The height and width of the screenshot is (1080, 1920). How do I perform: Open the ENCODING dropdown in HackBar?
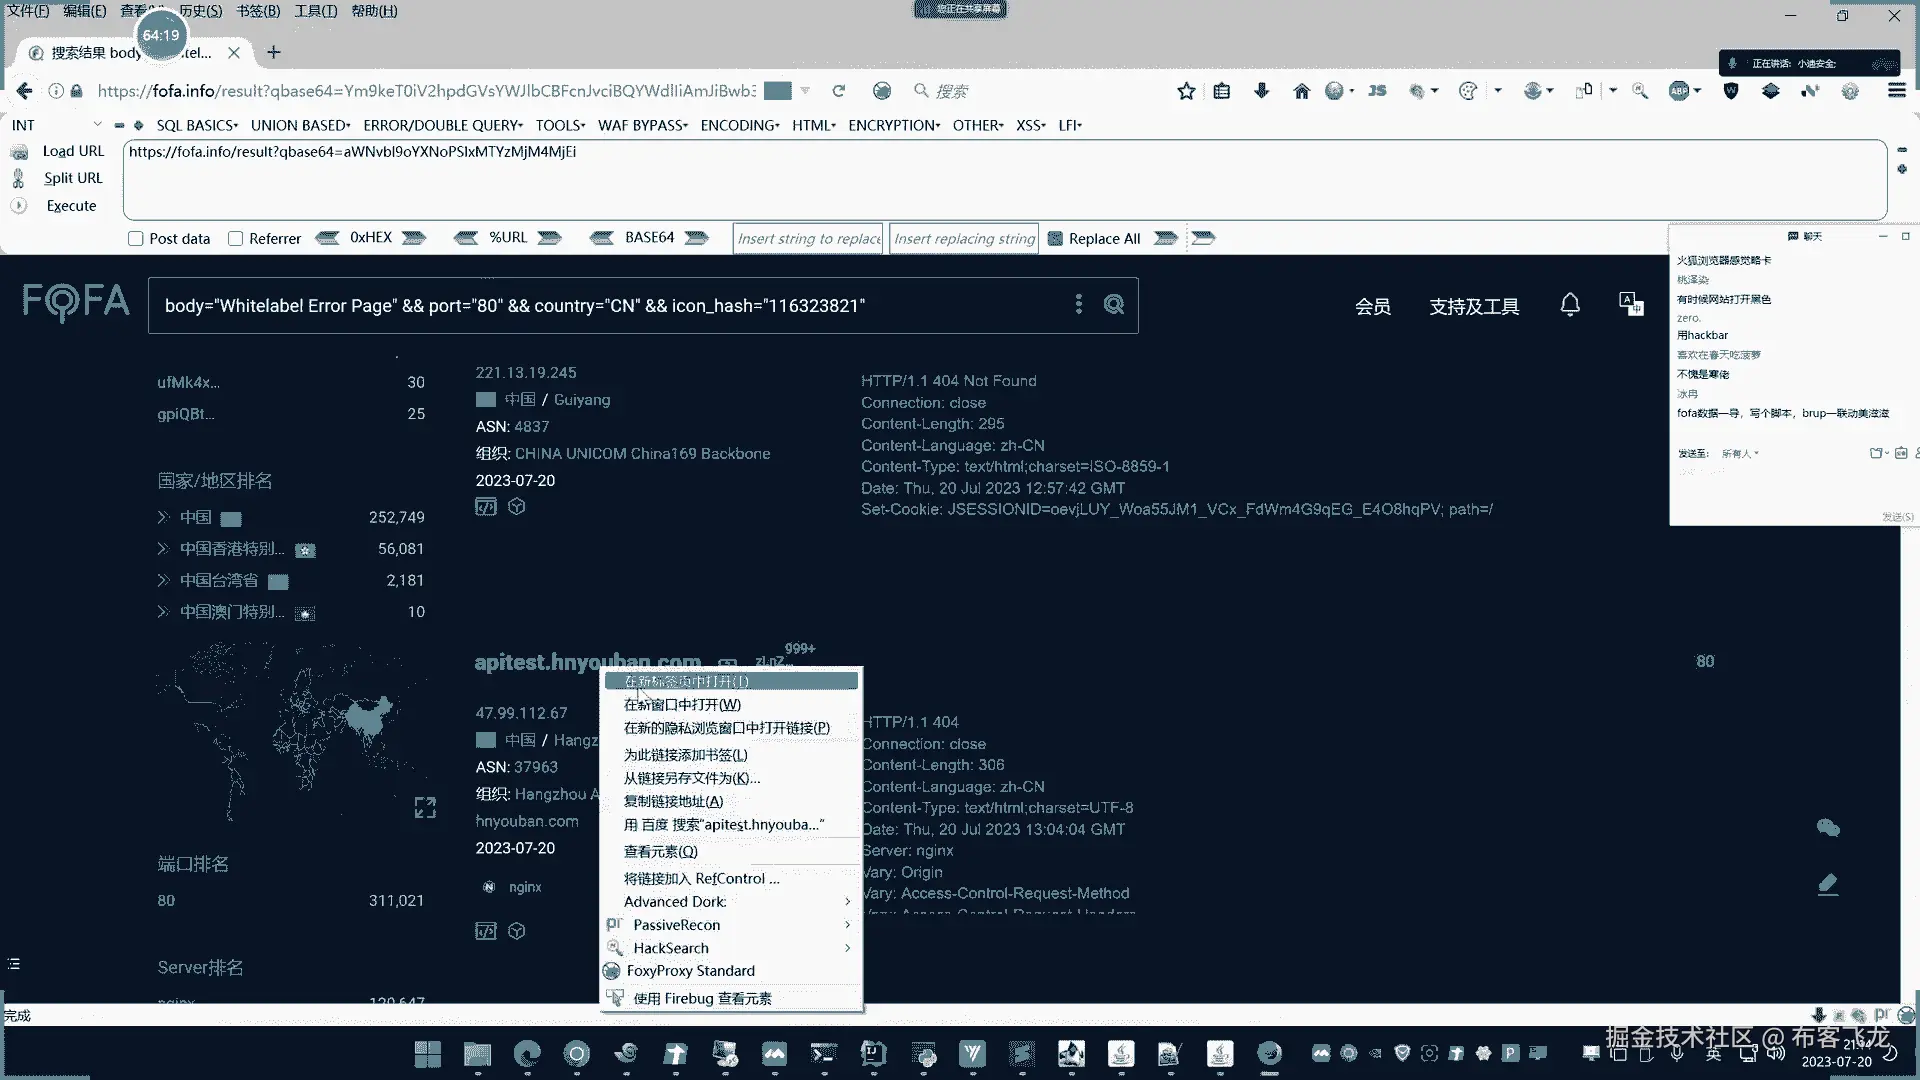pos(739,125)
